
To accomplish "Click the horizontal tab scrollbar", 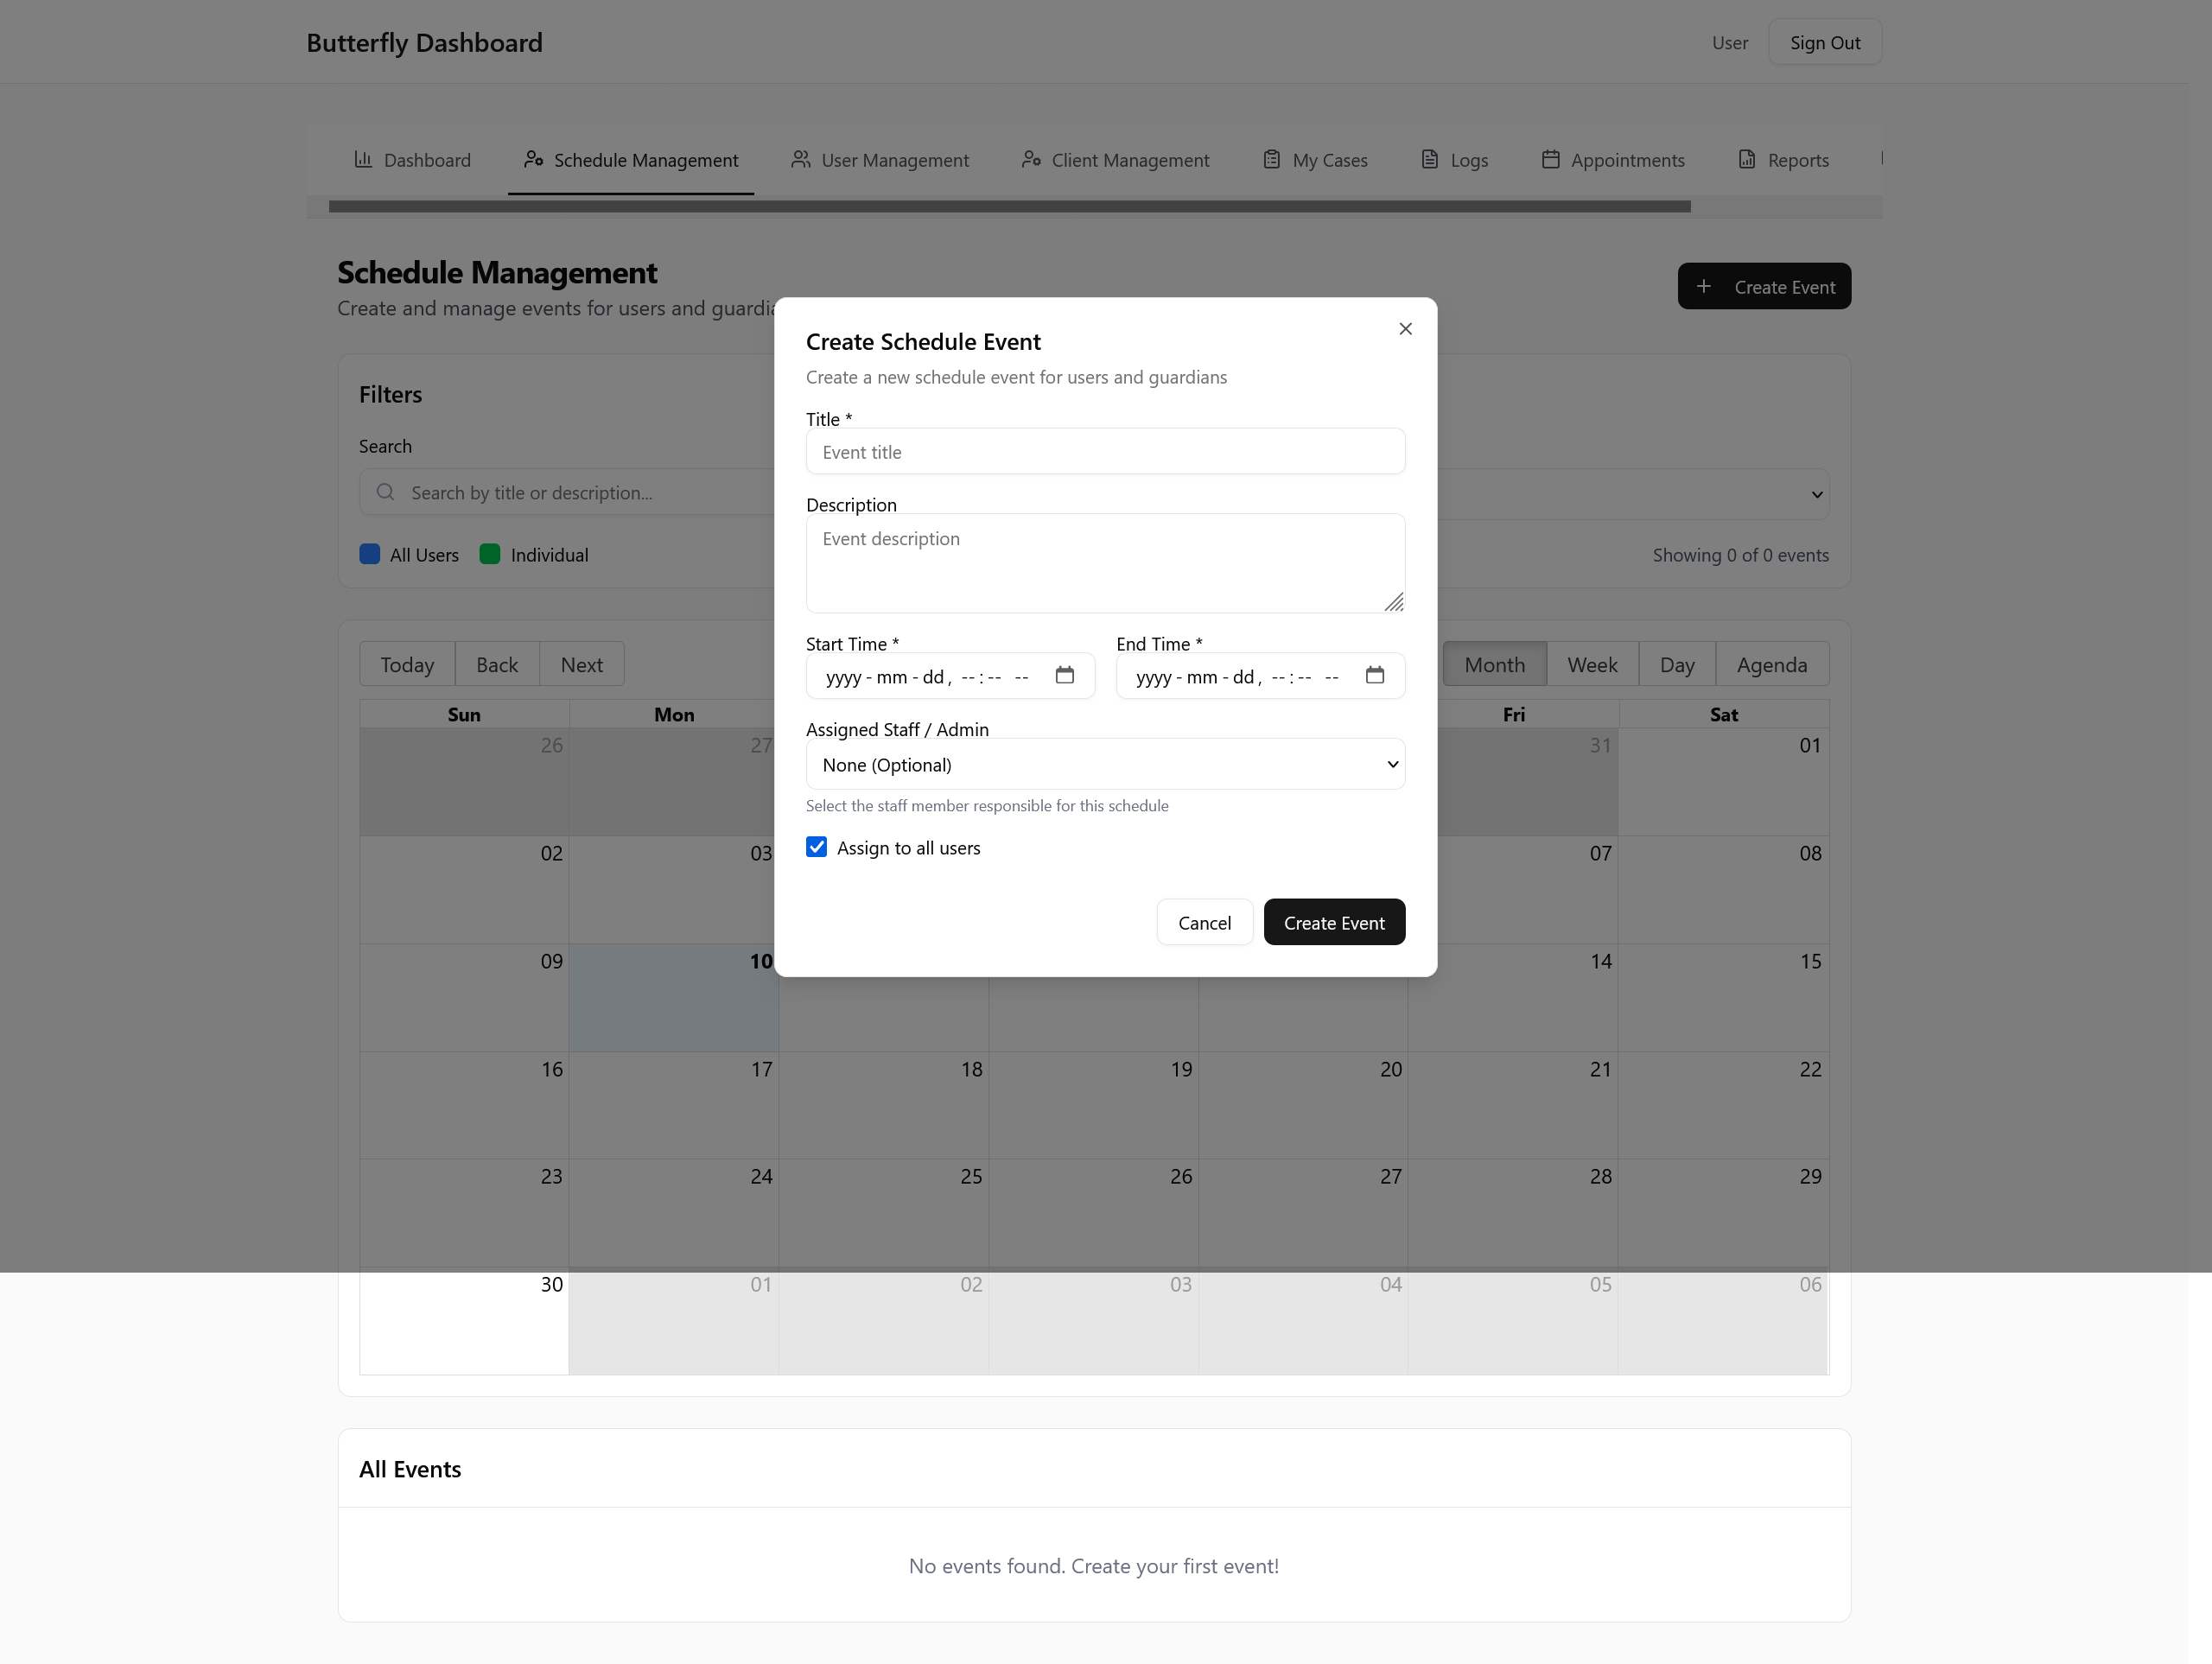I will pyautogui.click(x=1008, y=207).
